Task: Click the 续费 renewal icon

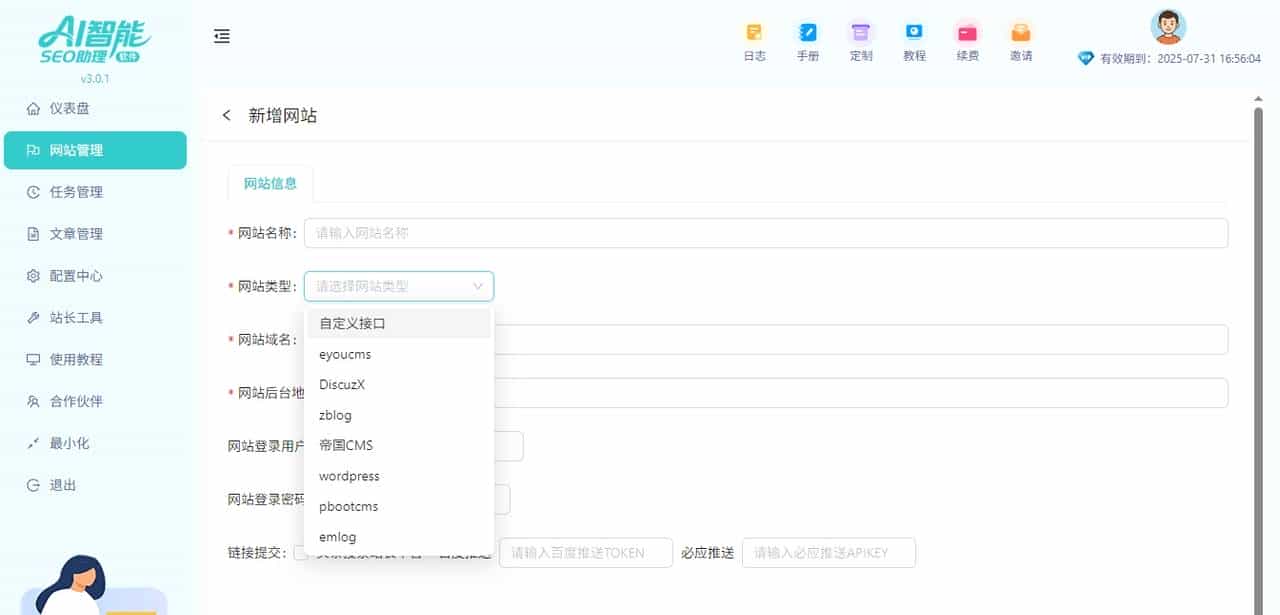Action: (967, 38)
